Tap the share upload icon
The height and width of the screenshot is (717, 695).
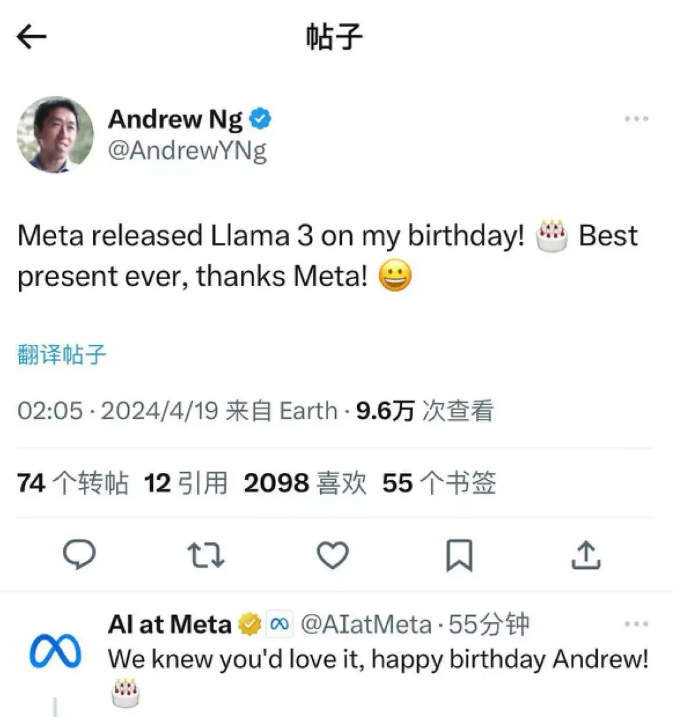(x=586, y=555)
